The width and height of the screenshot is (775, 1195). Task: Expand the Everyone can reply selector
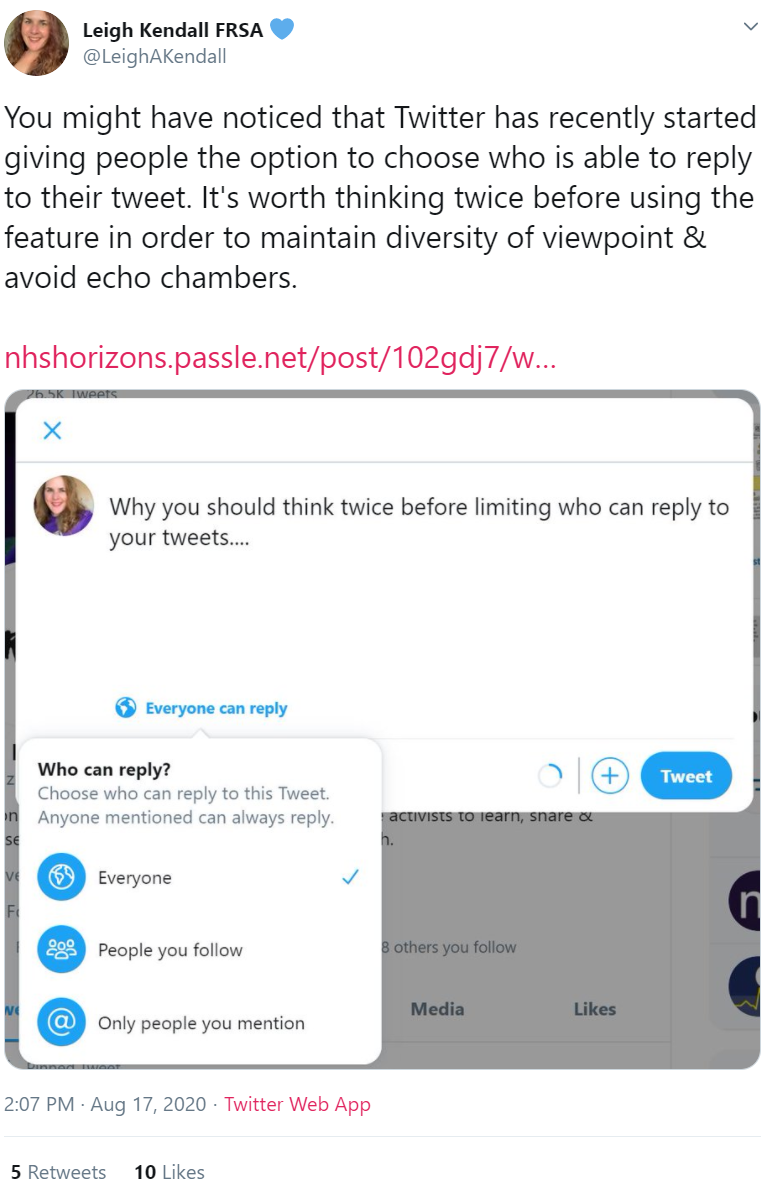coord(201,708)
